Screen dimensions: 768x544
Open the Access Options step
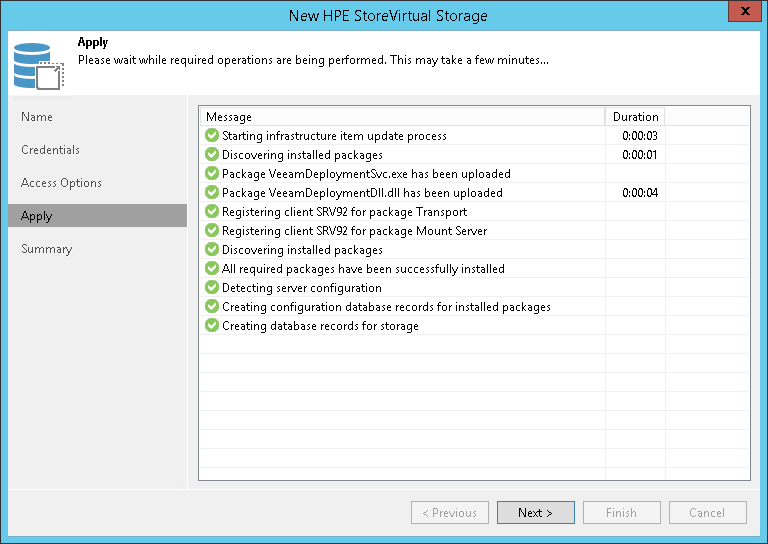[61, 183]
